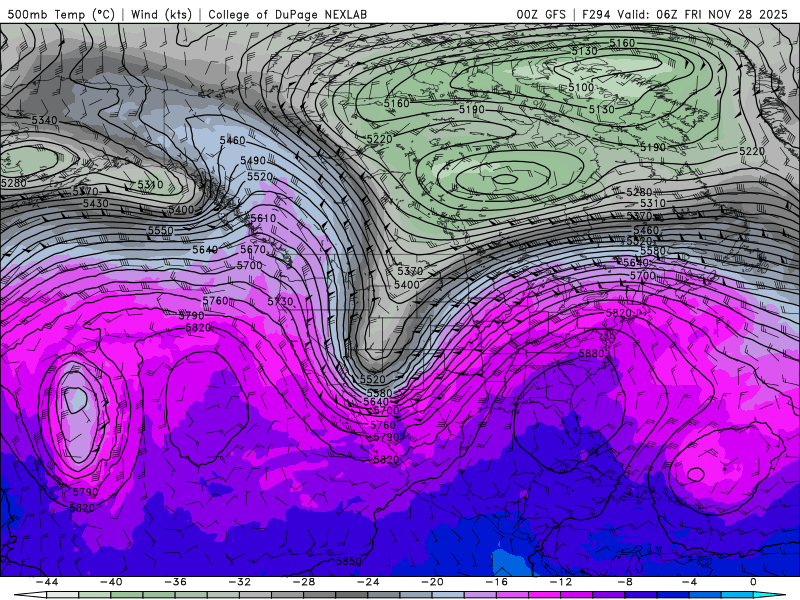Click the 5730 contour label
This screenshot has height=600, width=800.
280,302
